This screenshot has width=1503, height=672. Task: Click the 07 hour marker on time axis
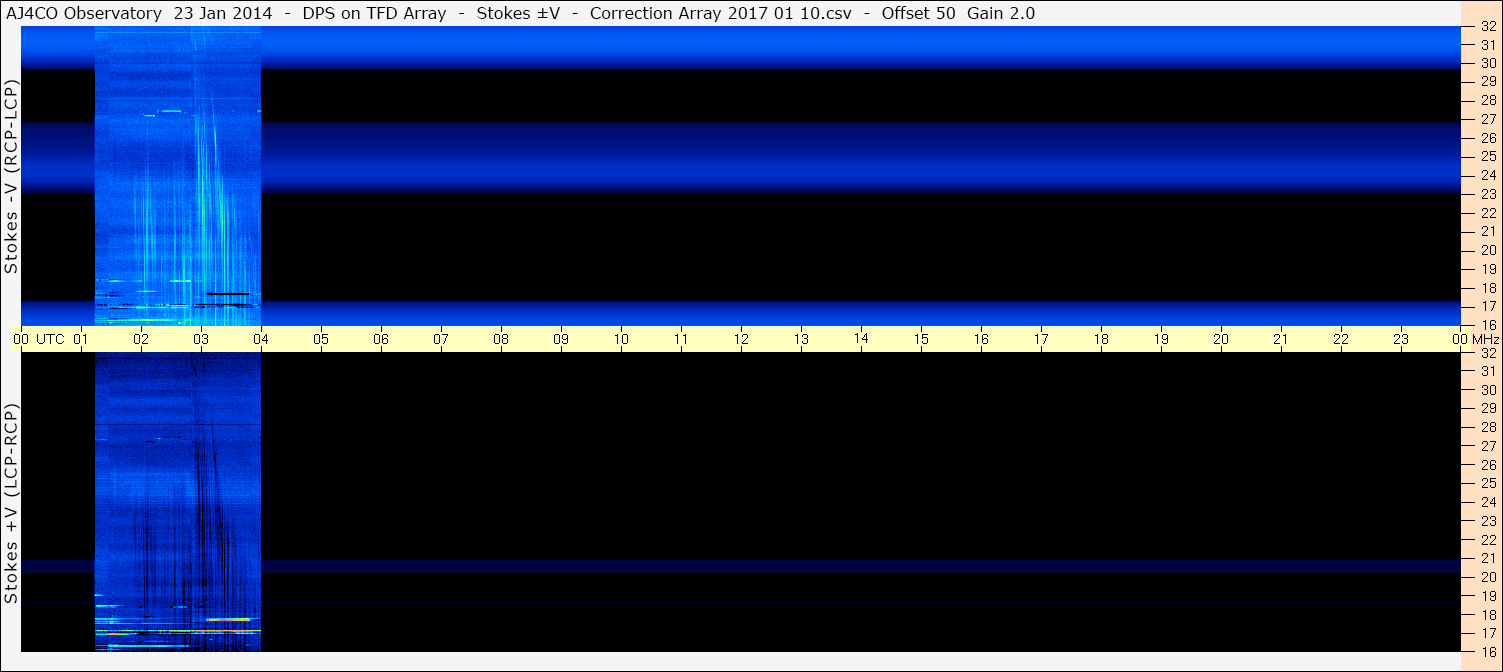tap(441, 339)
